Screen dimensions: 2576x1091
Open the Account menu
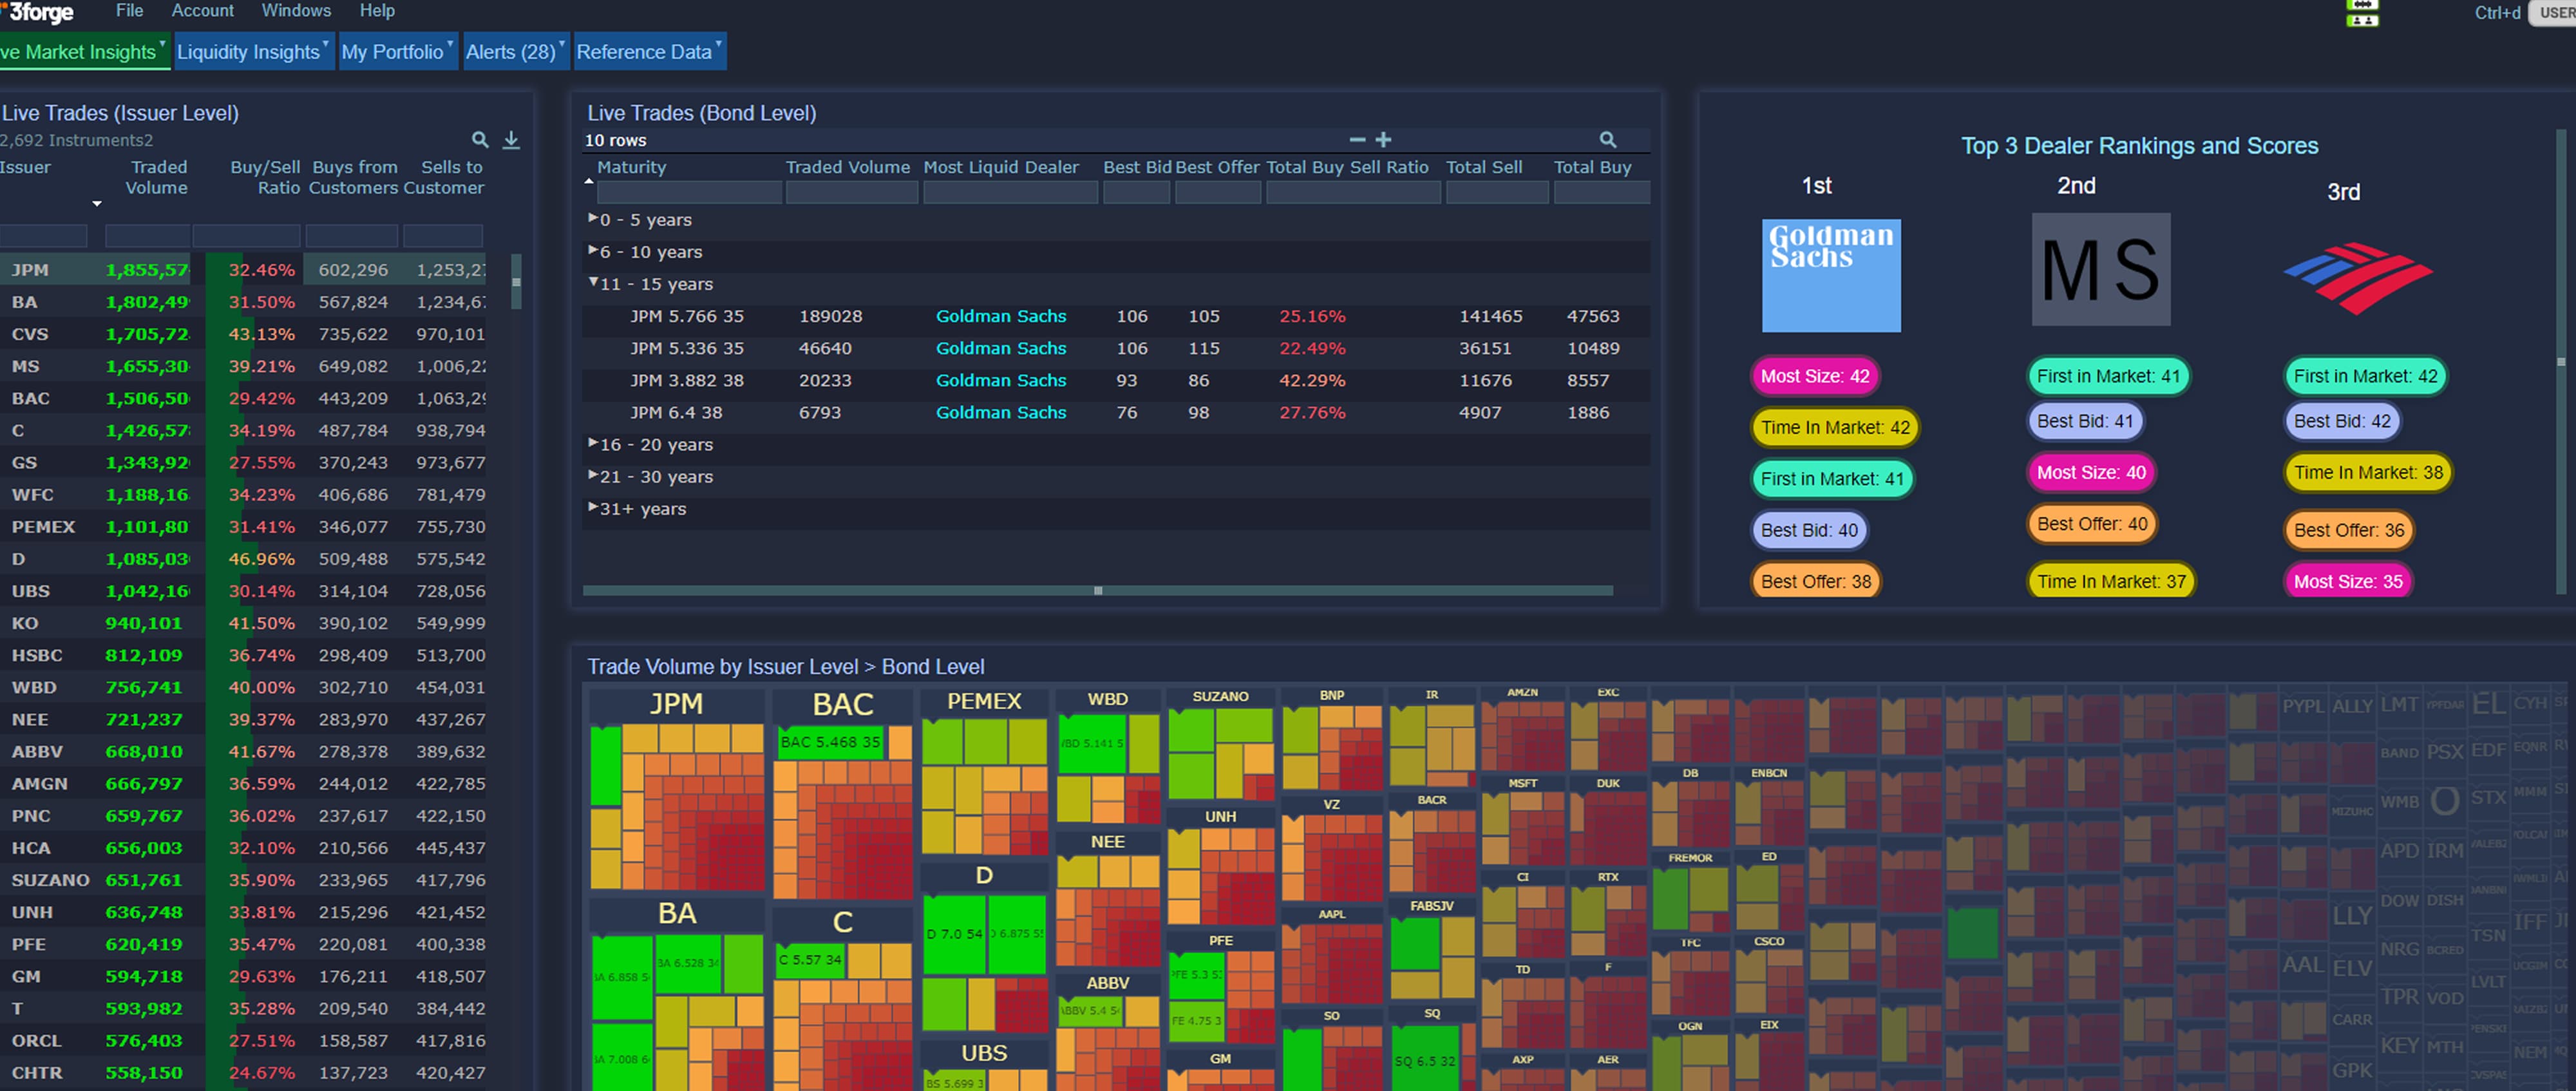(202, 11)
